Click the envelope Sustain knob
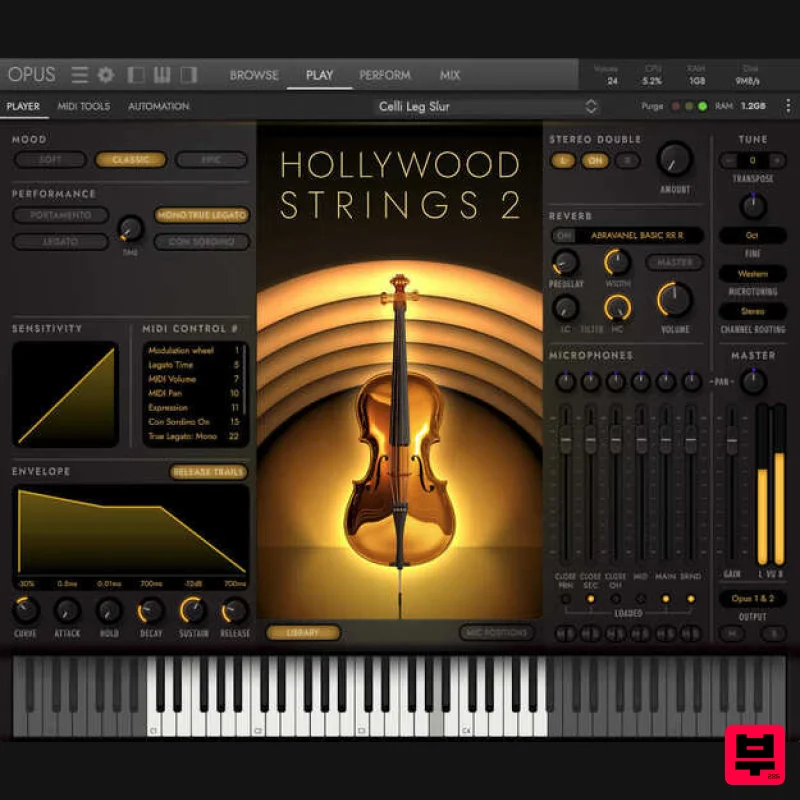 click(x=193, y=610)
